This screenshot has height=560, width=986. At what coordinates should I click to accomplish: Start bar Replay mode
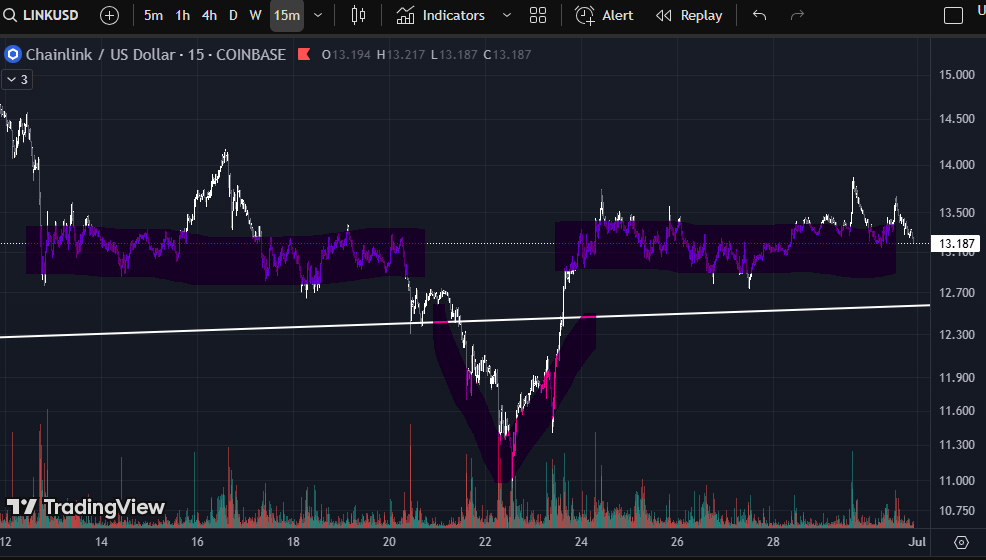point(689,15)
